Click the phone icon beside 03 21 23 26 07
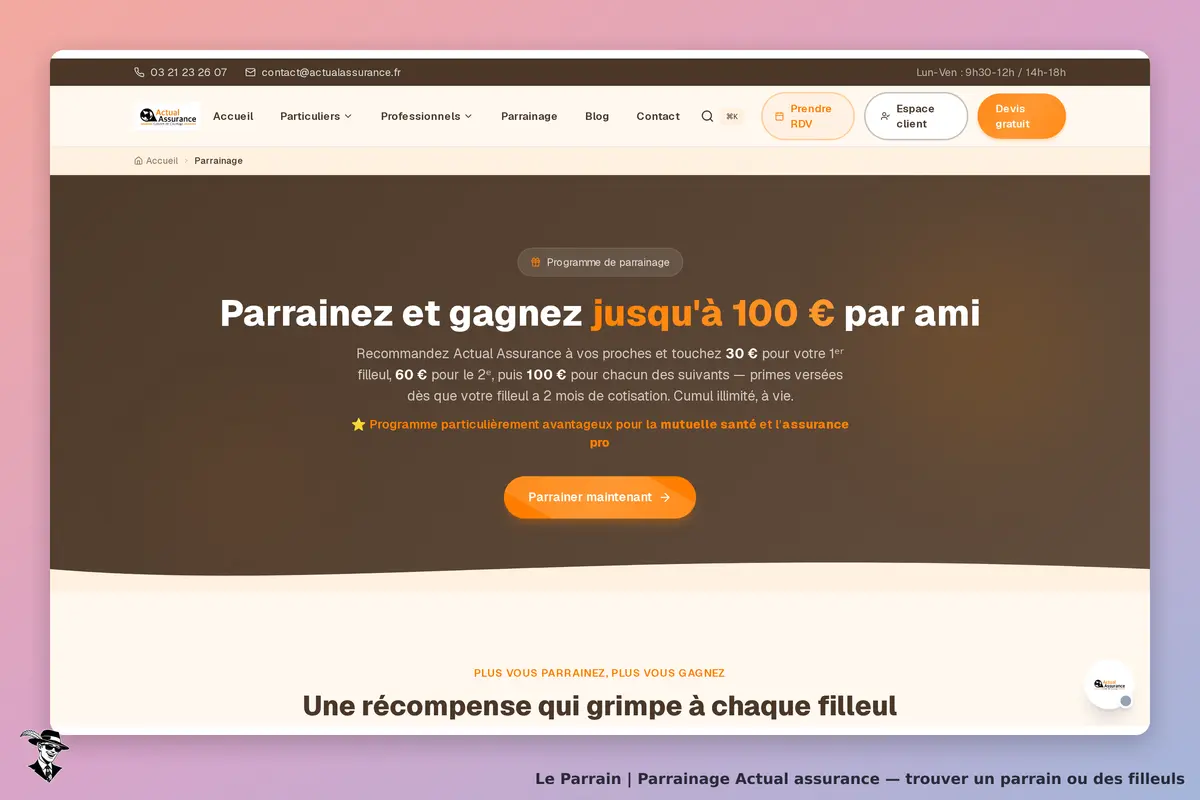This screenshot has width=1200, height=800. click(x=139, y=72)
